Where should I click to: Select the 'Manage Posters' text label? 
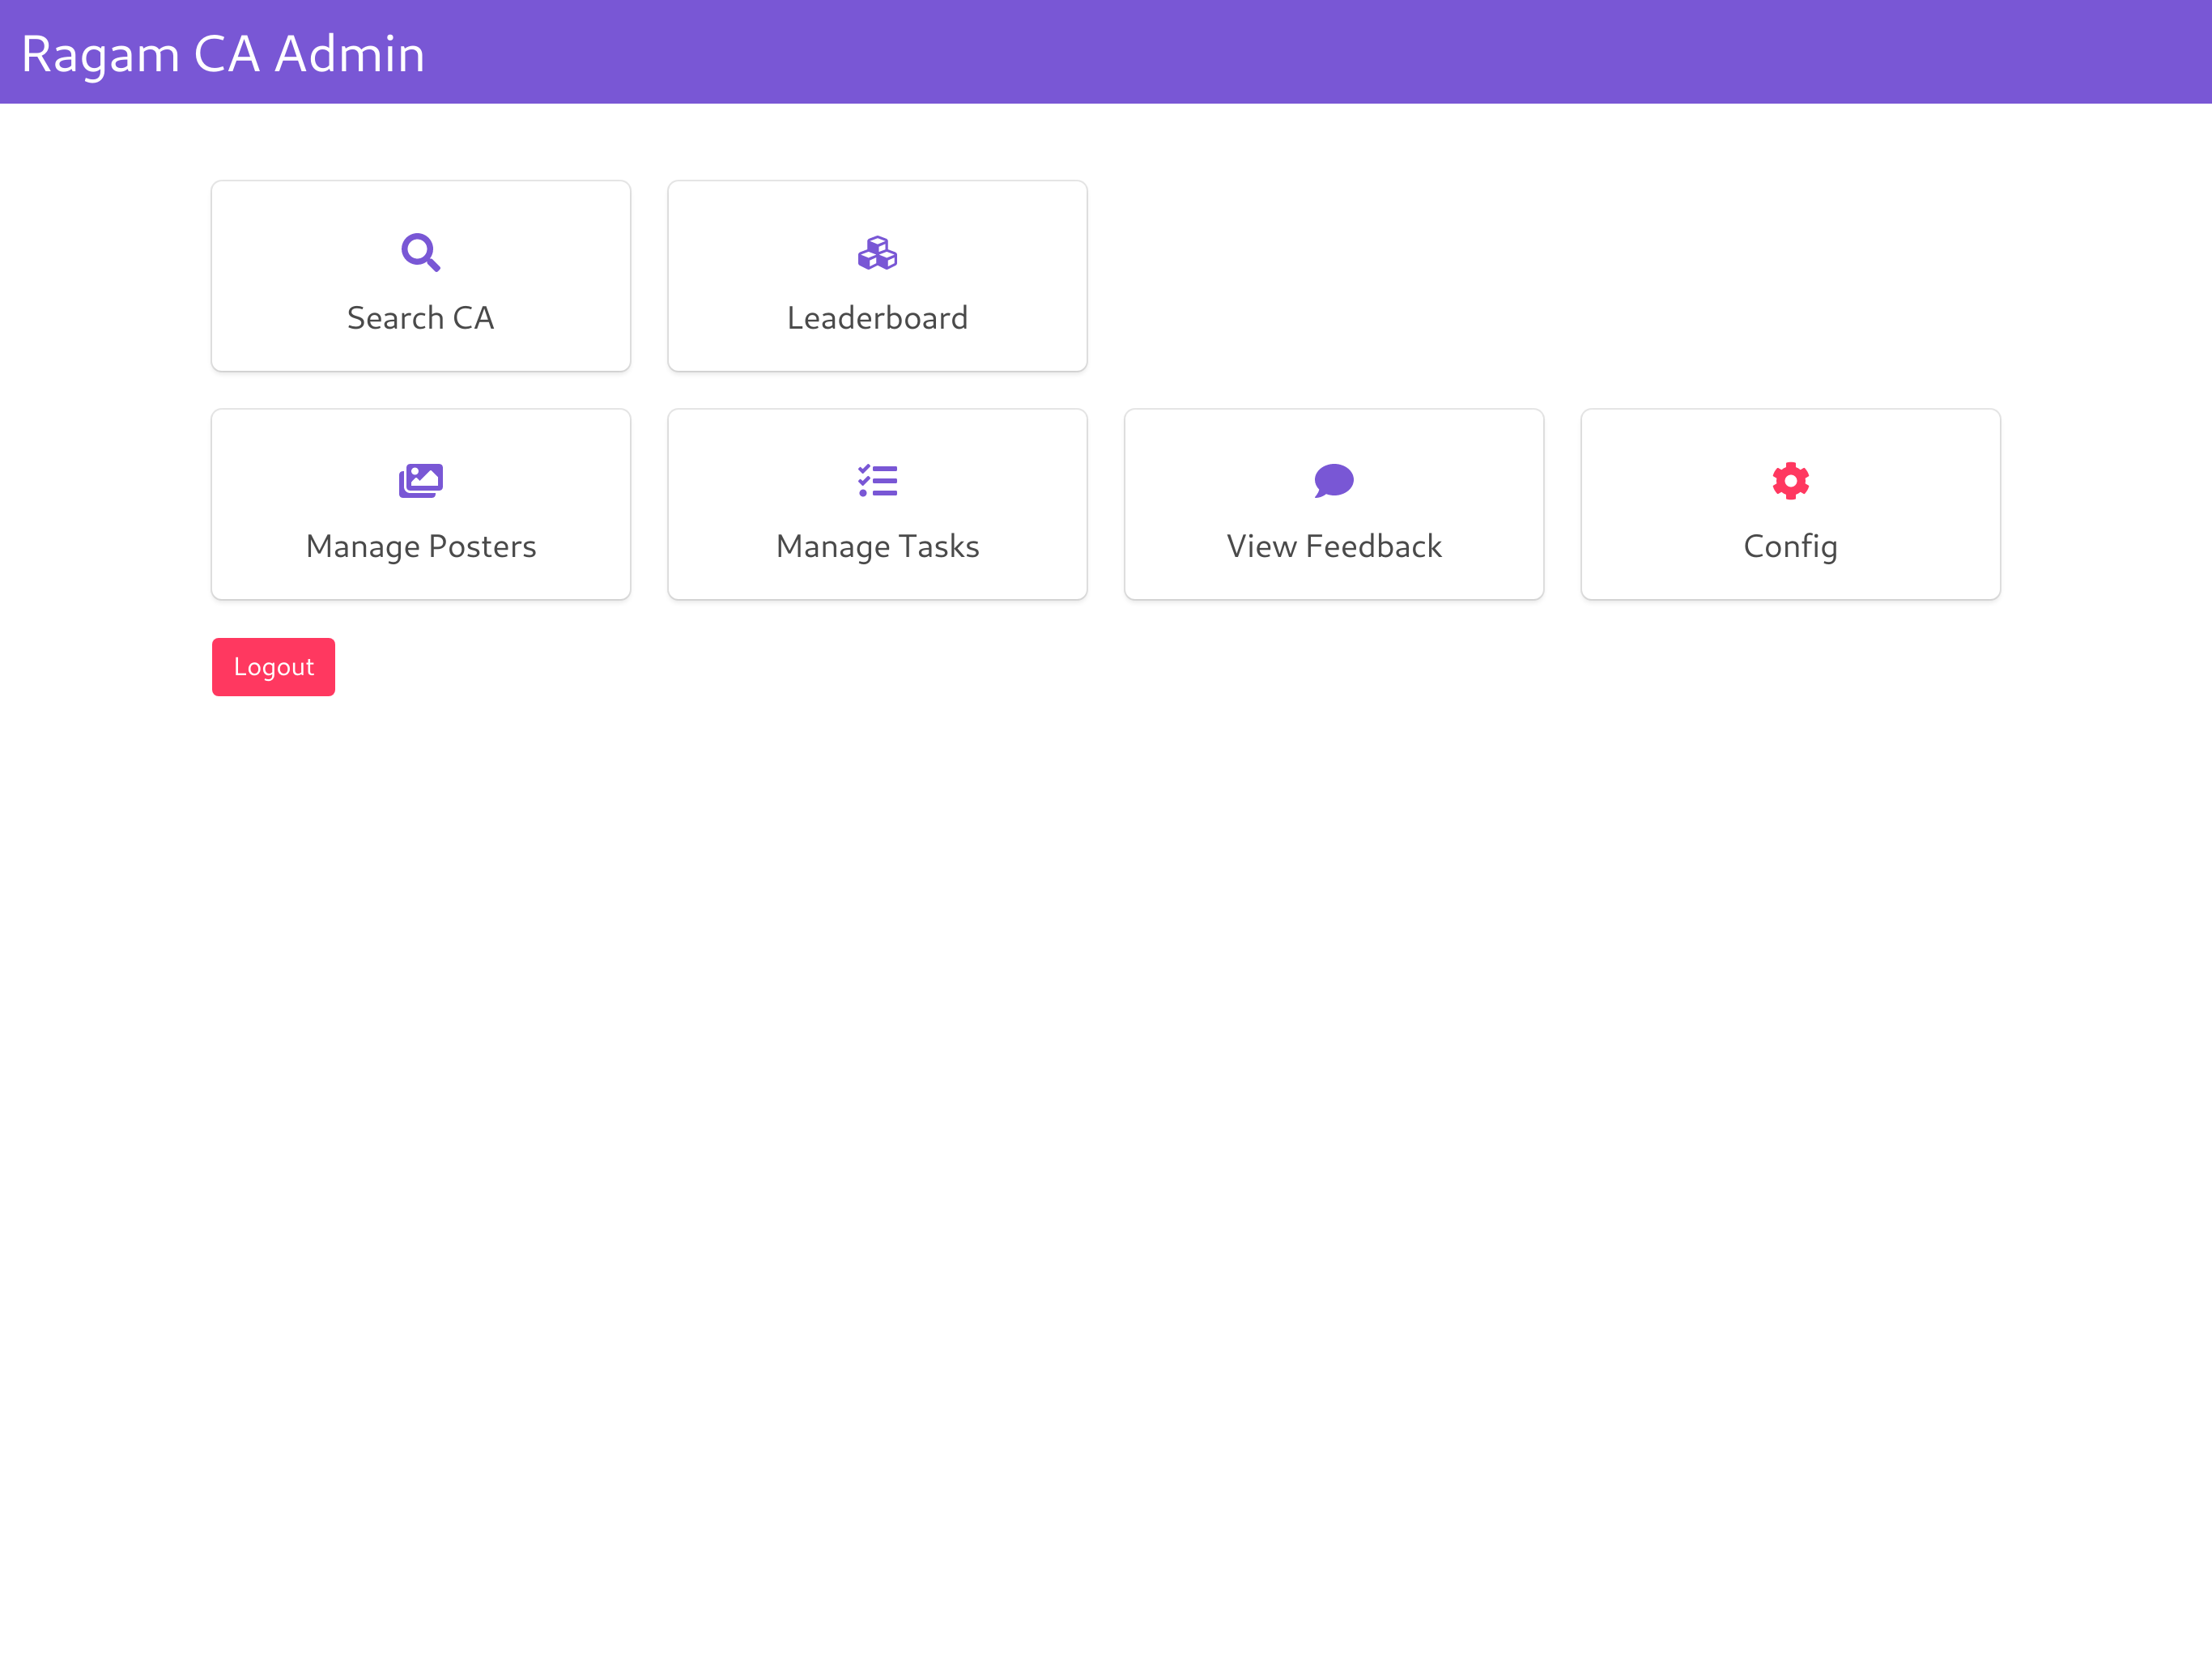pyautogui.click(x=420, y=546)
